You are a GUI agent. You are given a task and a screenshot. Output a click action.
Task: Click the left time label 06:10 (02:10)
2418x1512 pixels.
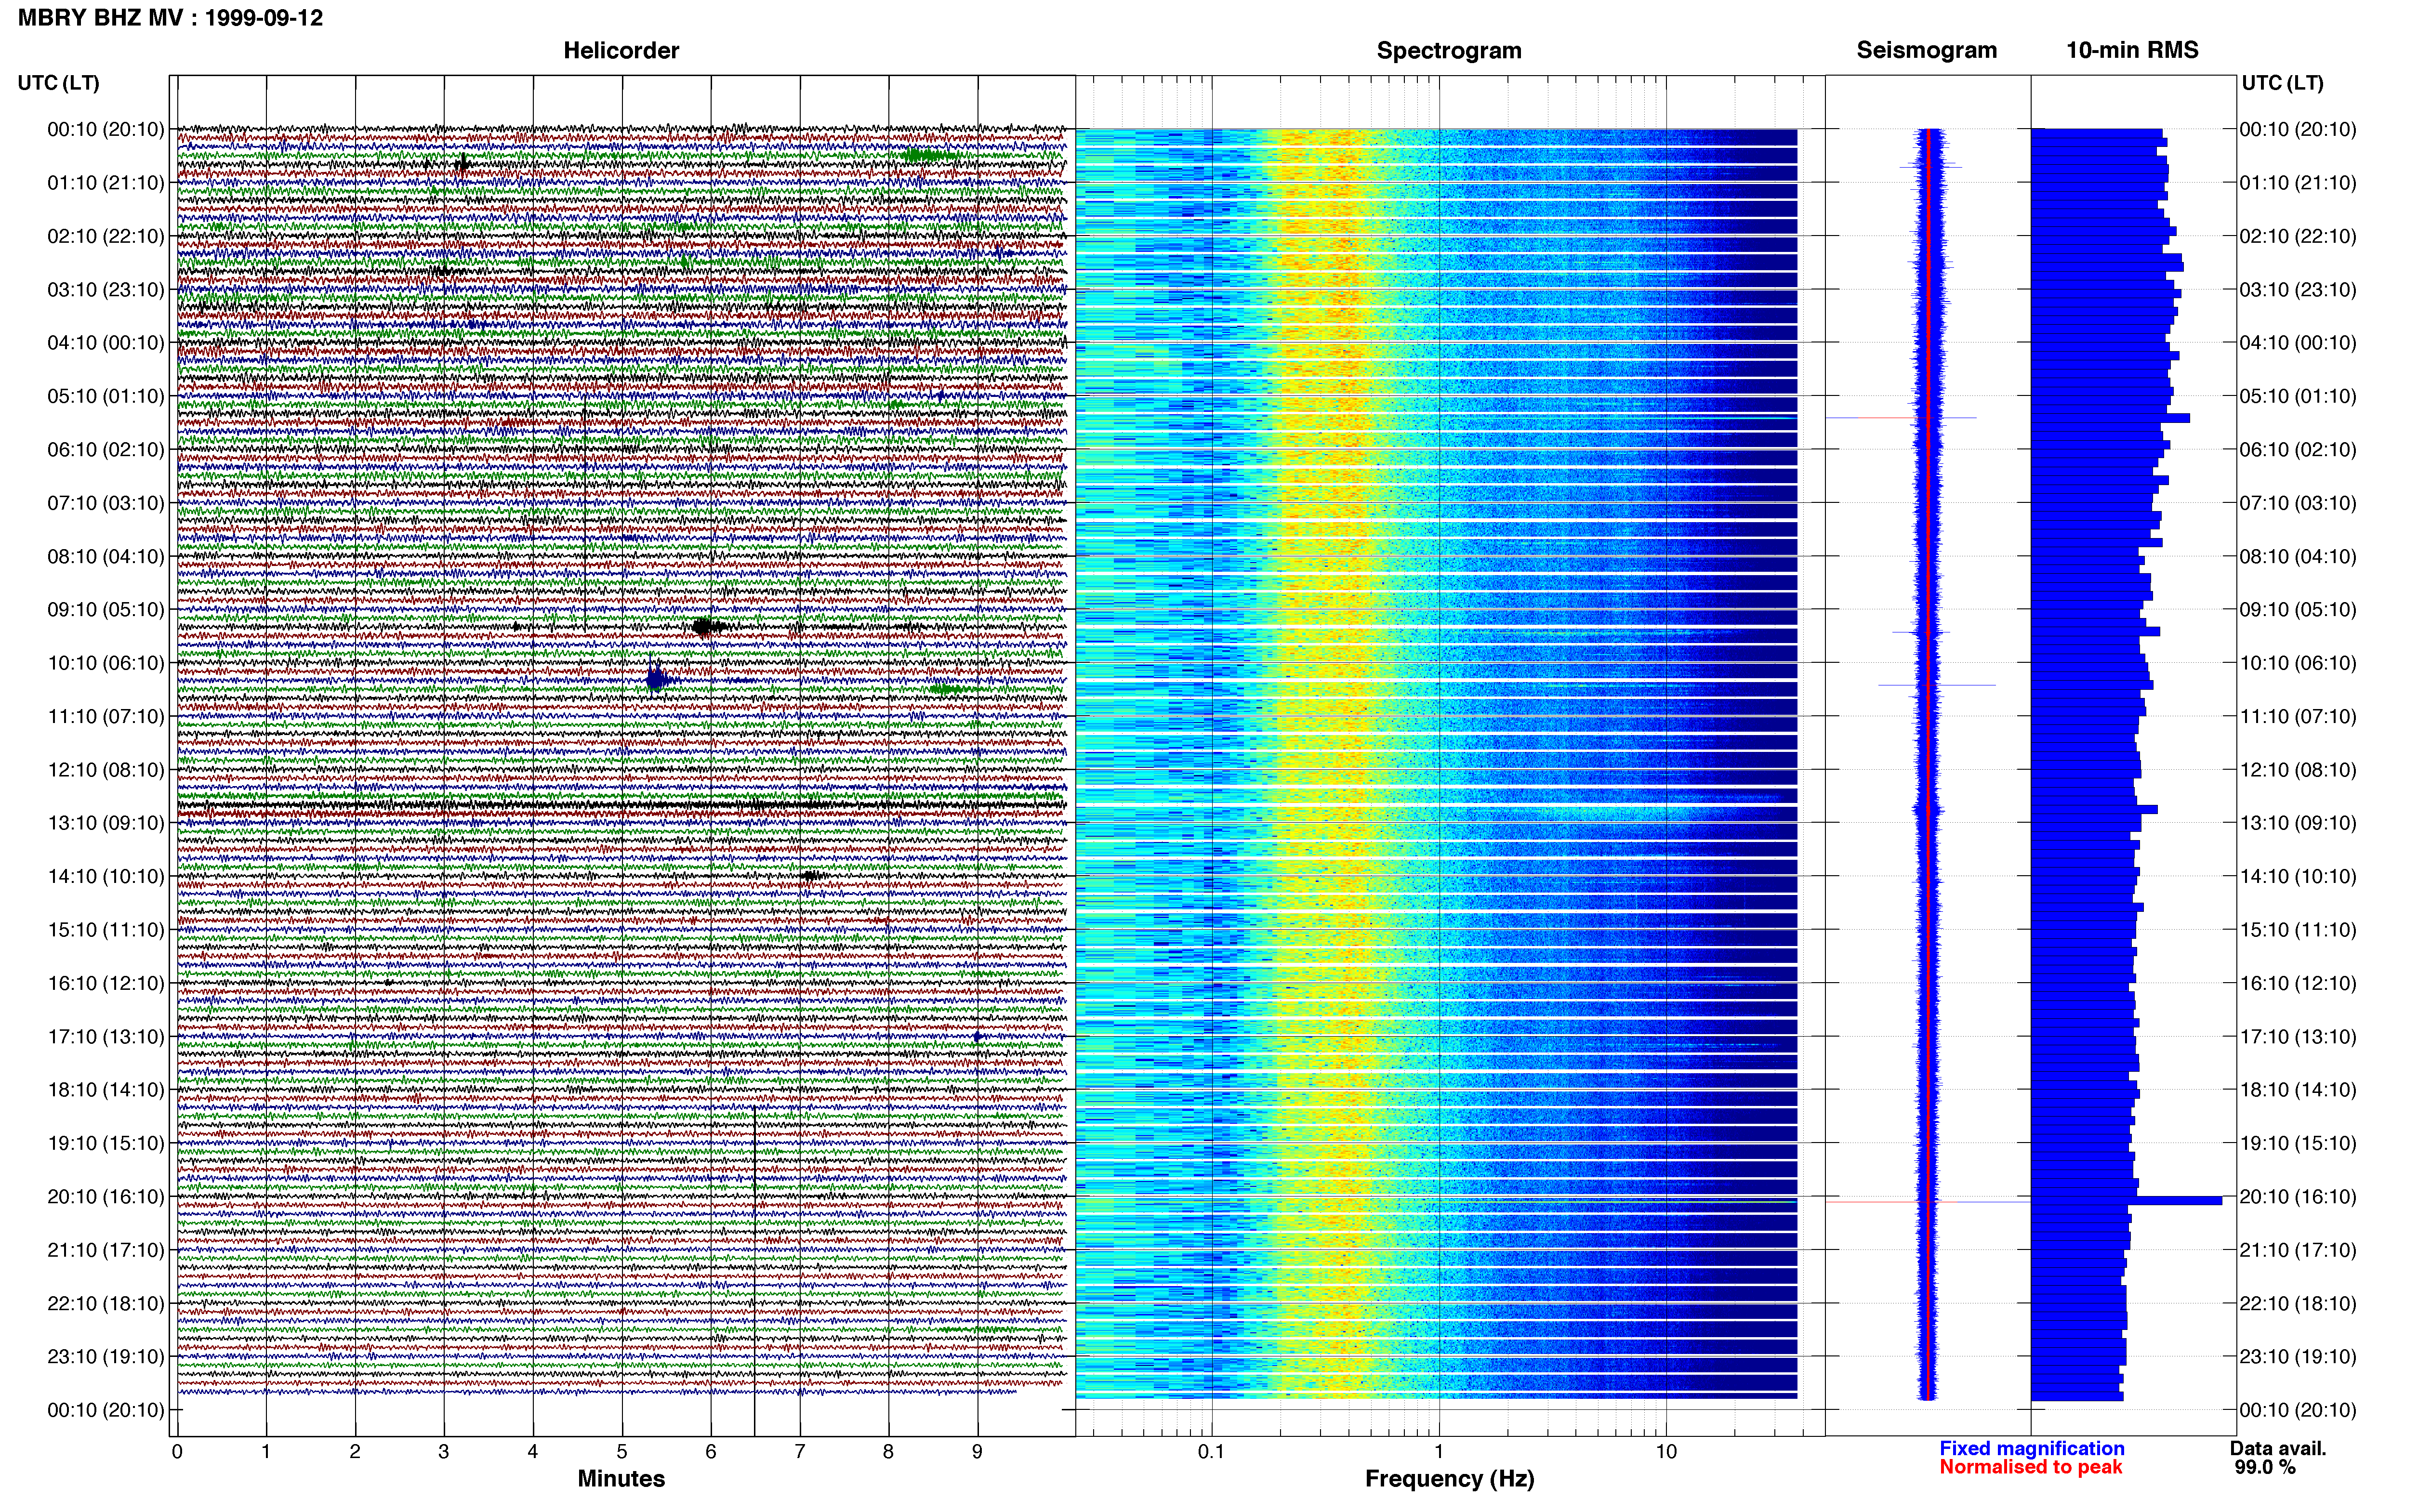pyautogui.click(x=106, y=450)
